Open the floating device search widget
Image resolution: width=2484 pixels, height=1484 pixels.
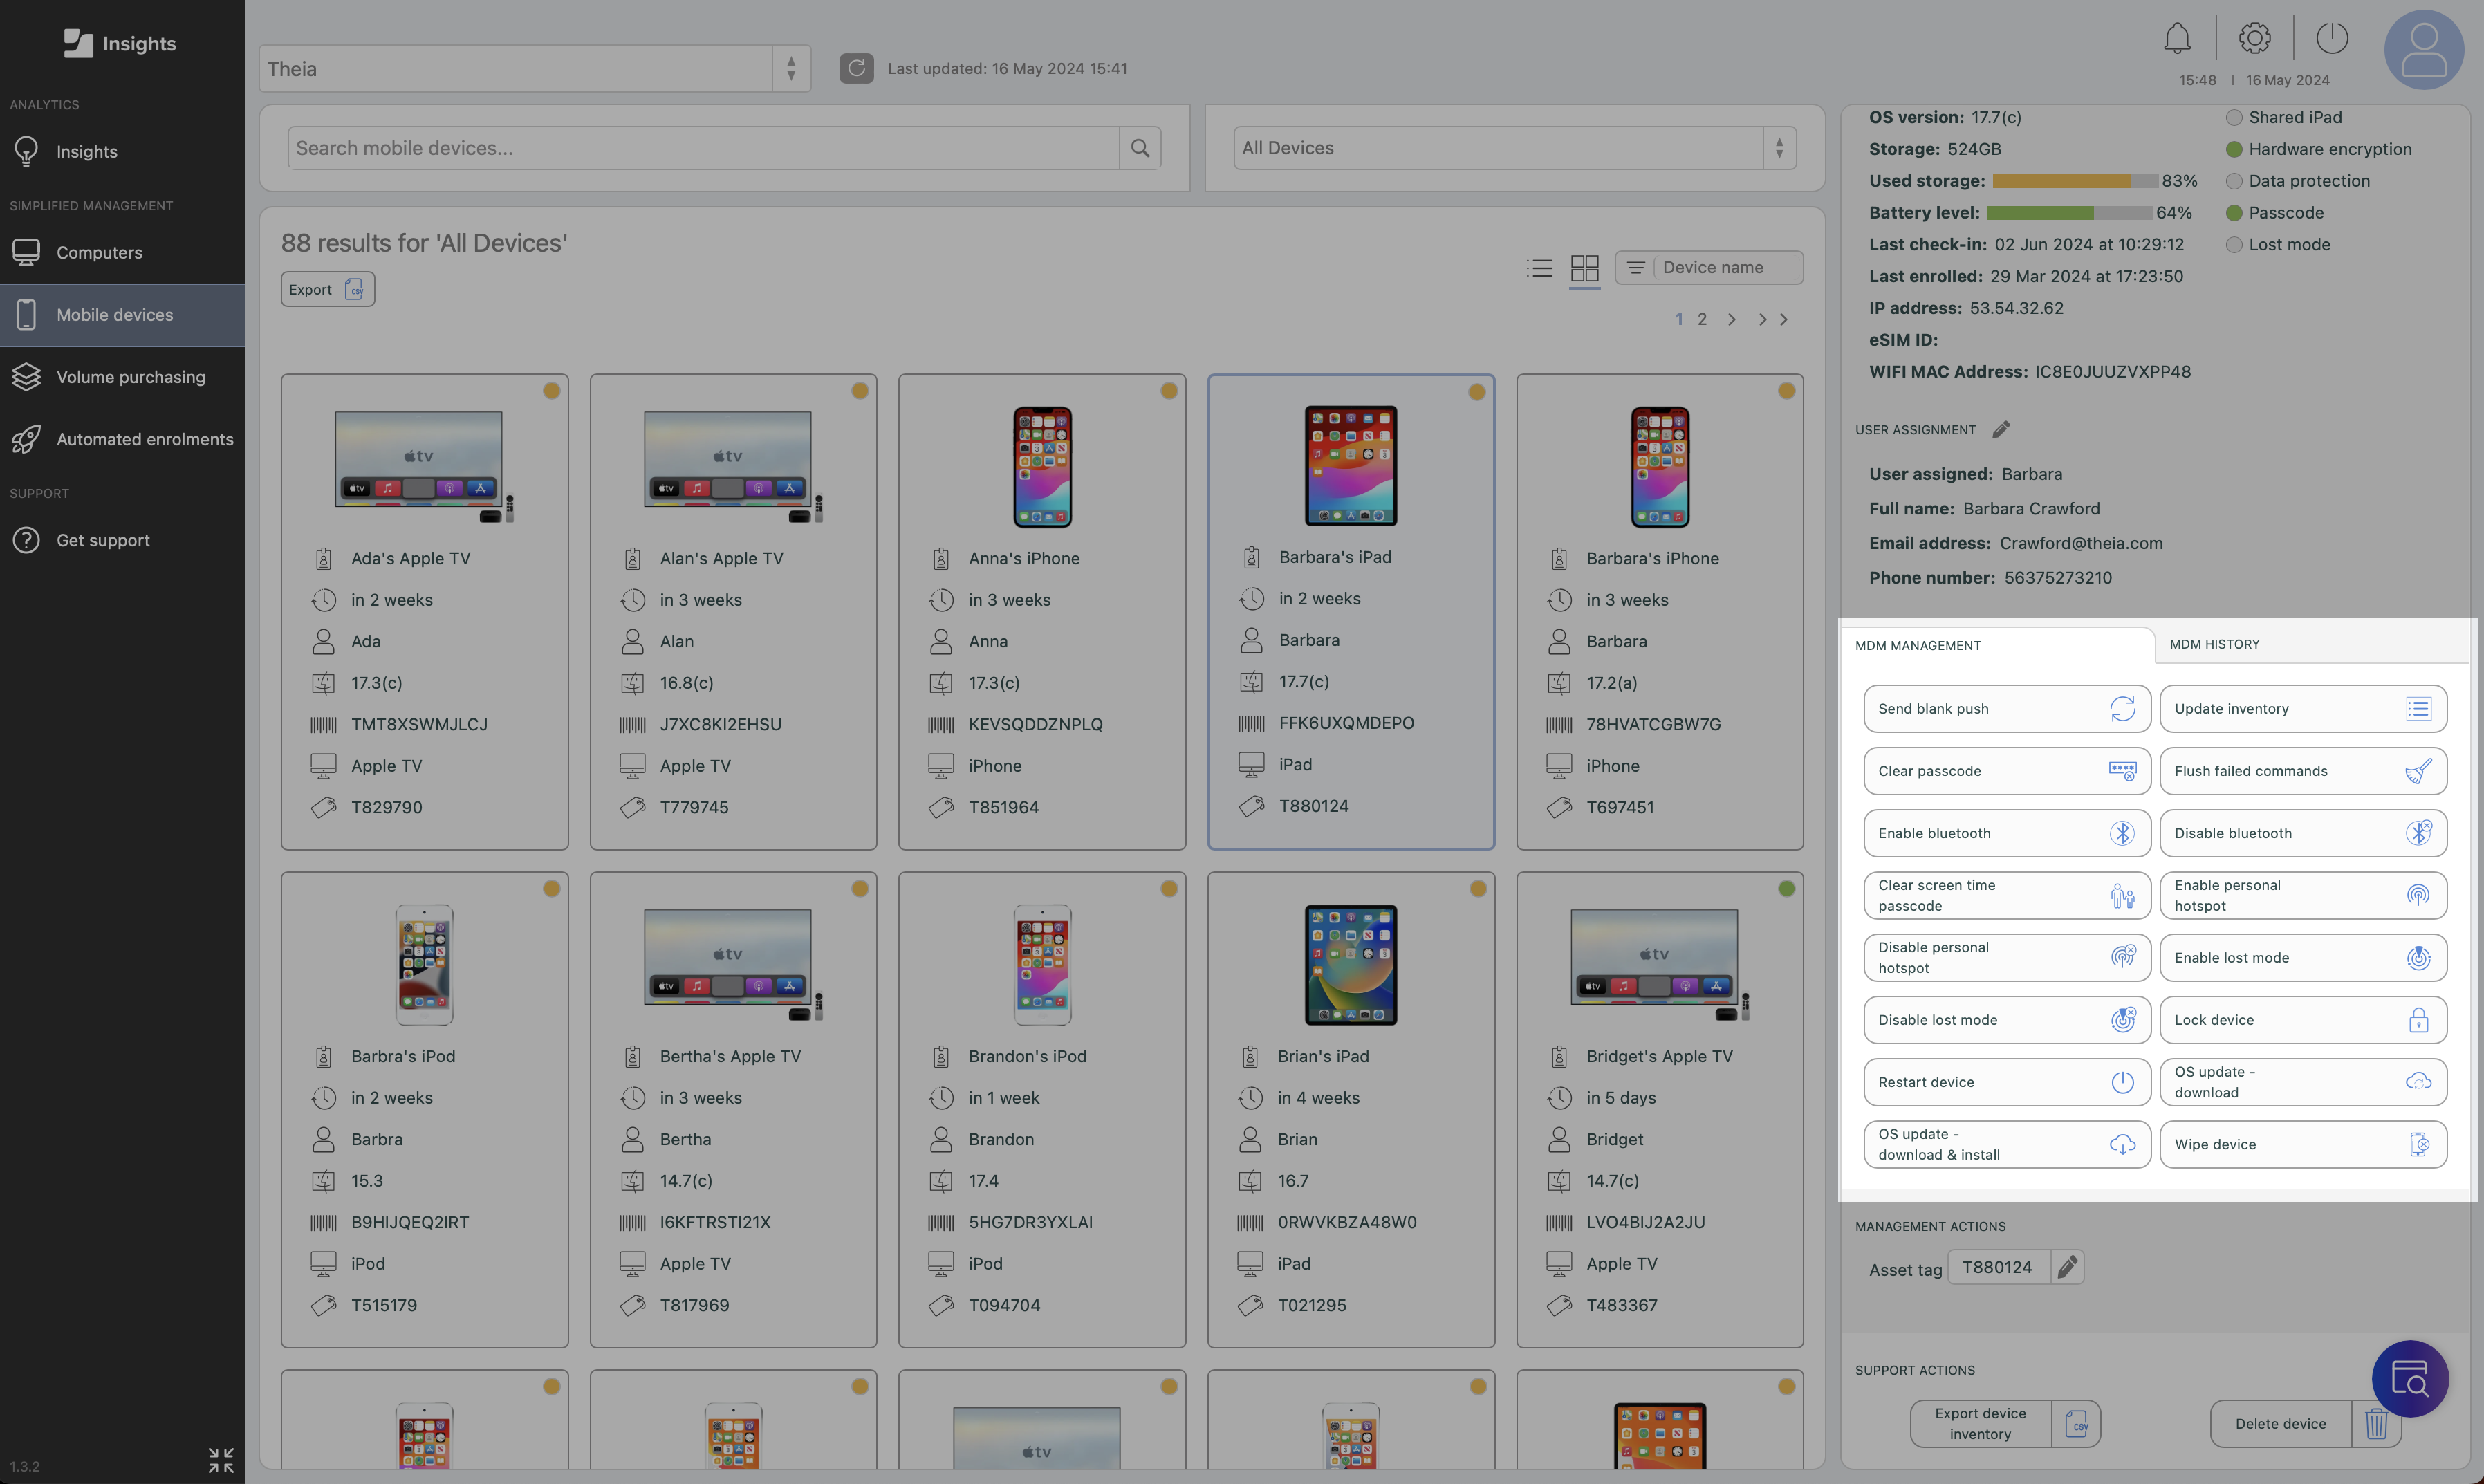pos(2410,1379)
